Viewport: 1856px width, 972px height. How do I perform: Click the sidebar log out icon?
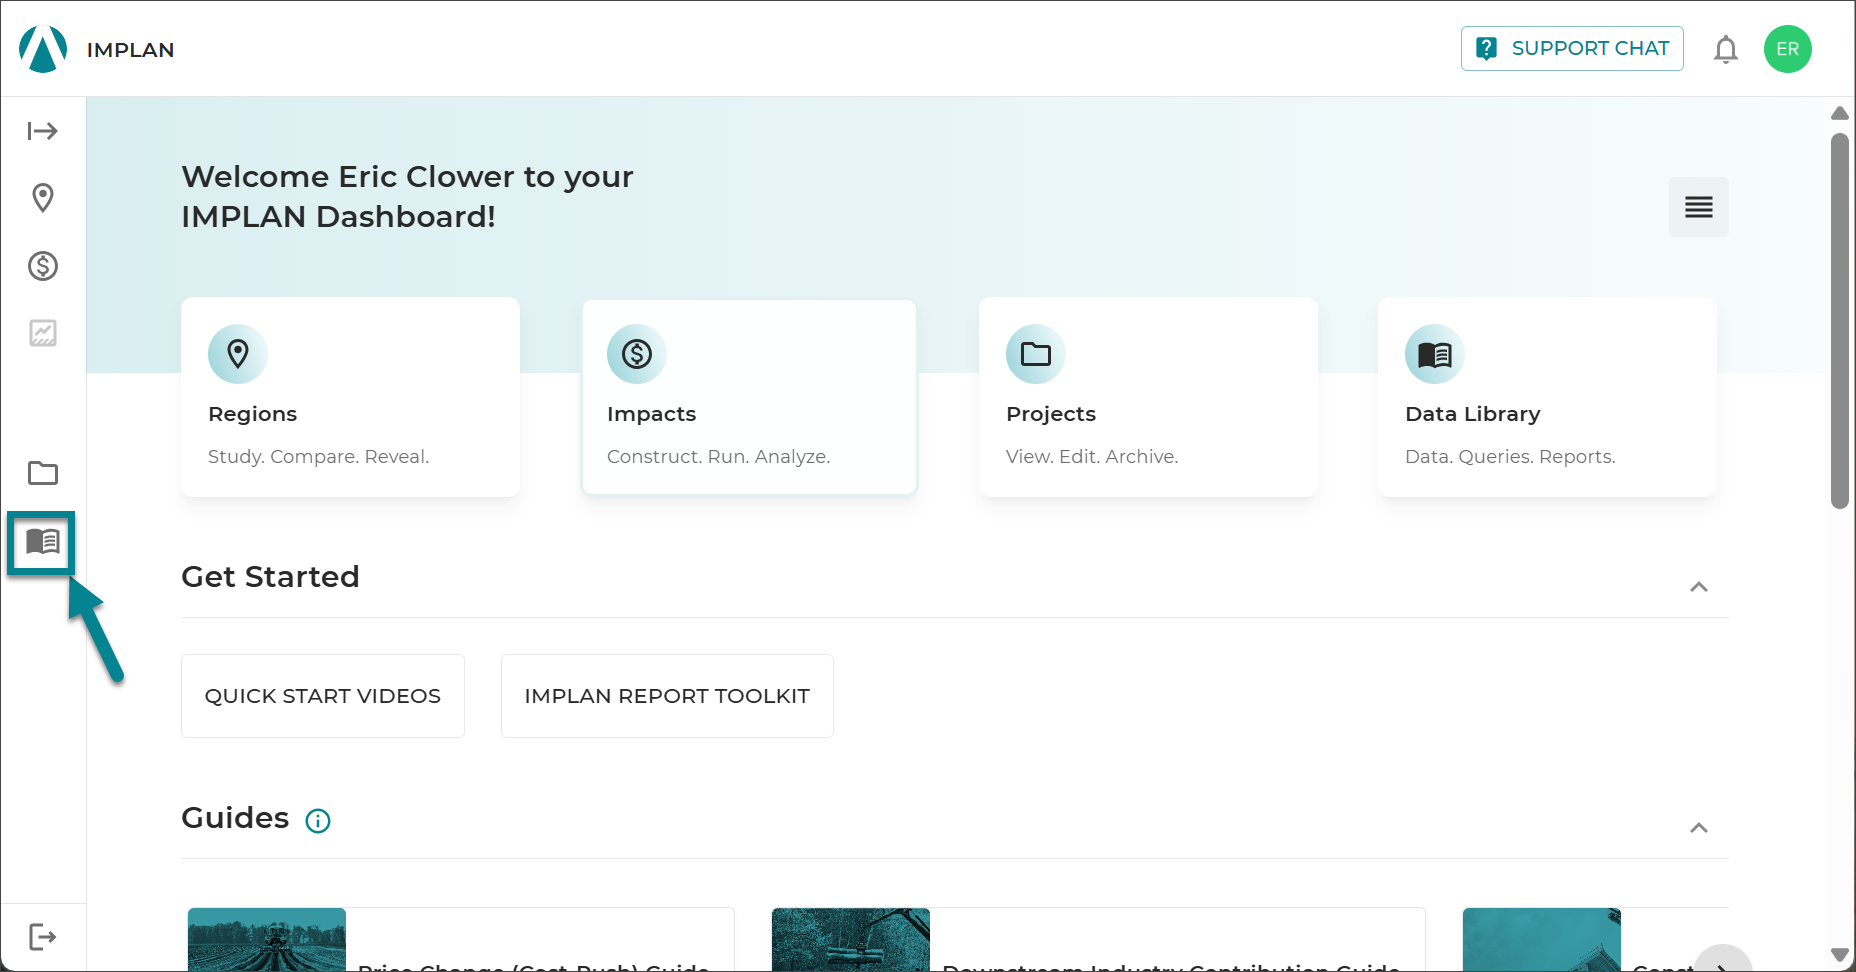coord(43,937)
